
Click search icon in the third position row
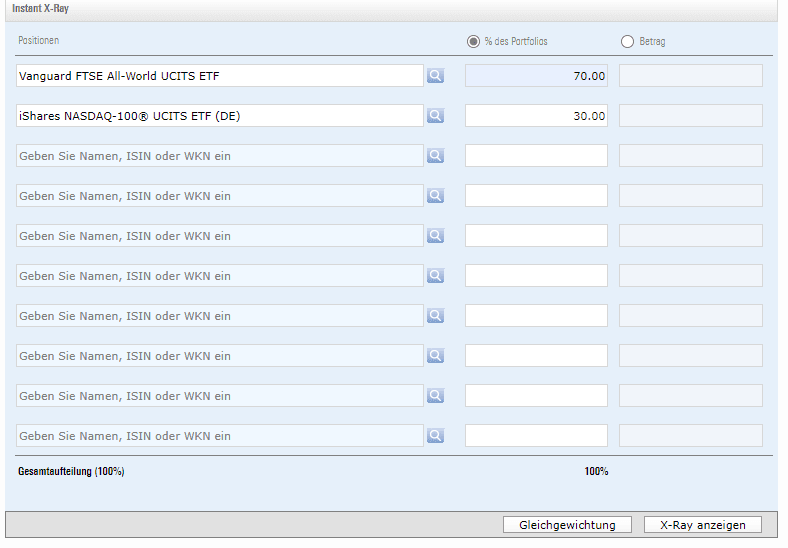coord(435,156)
